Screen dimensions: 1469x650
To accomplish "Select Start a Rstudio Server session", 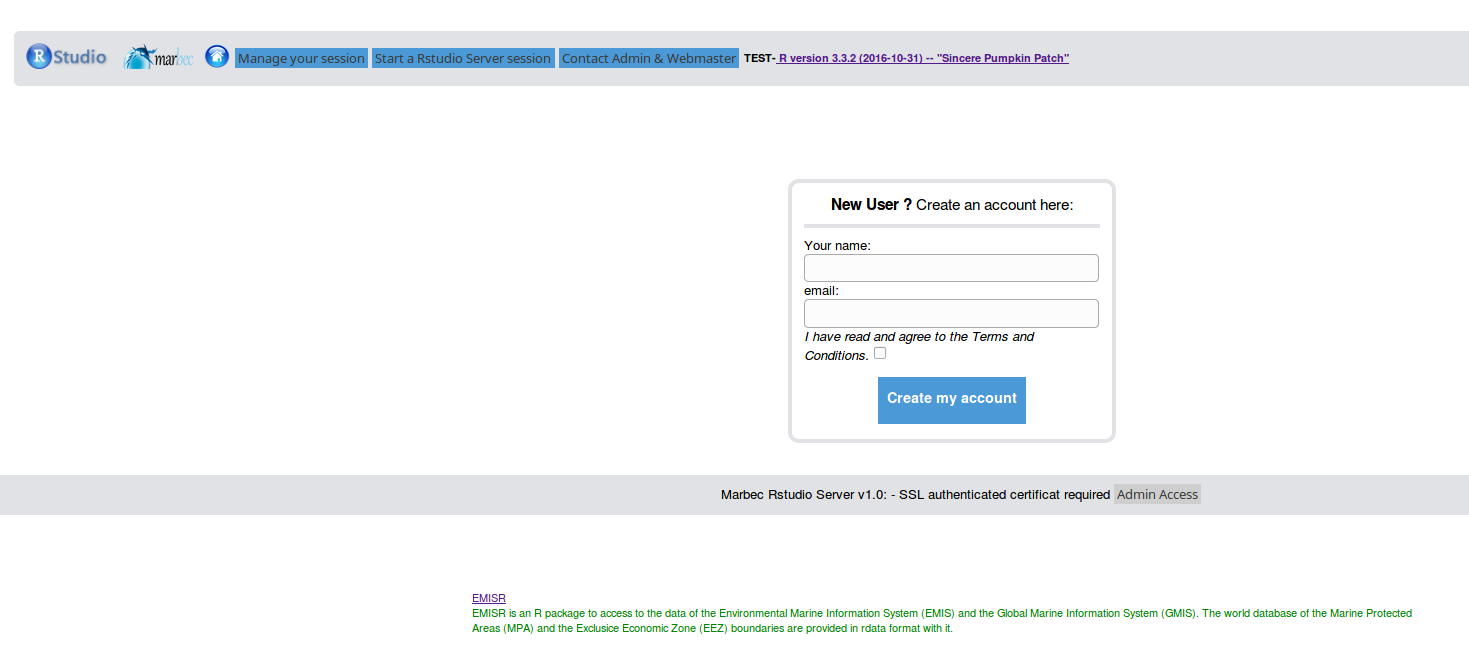I will click(462, 58).
